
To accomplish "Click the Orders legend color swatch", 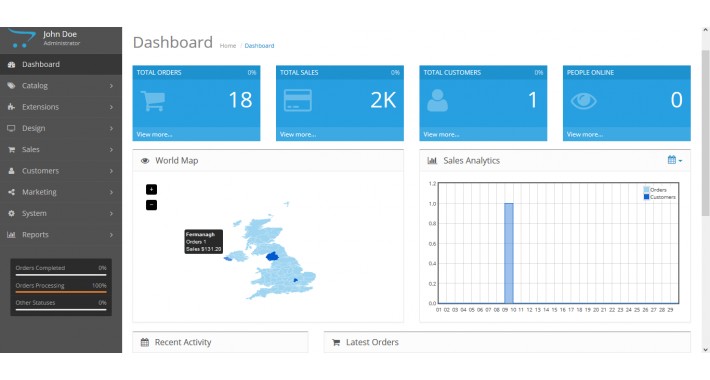I will 646,190.
